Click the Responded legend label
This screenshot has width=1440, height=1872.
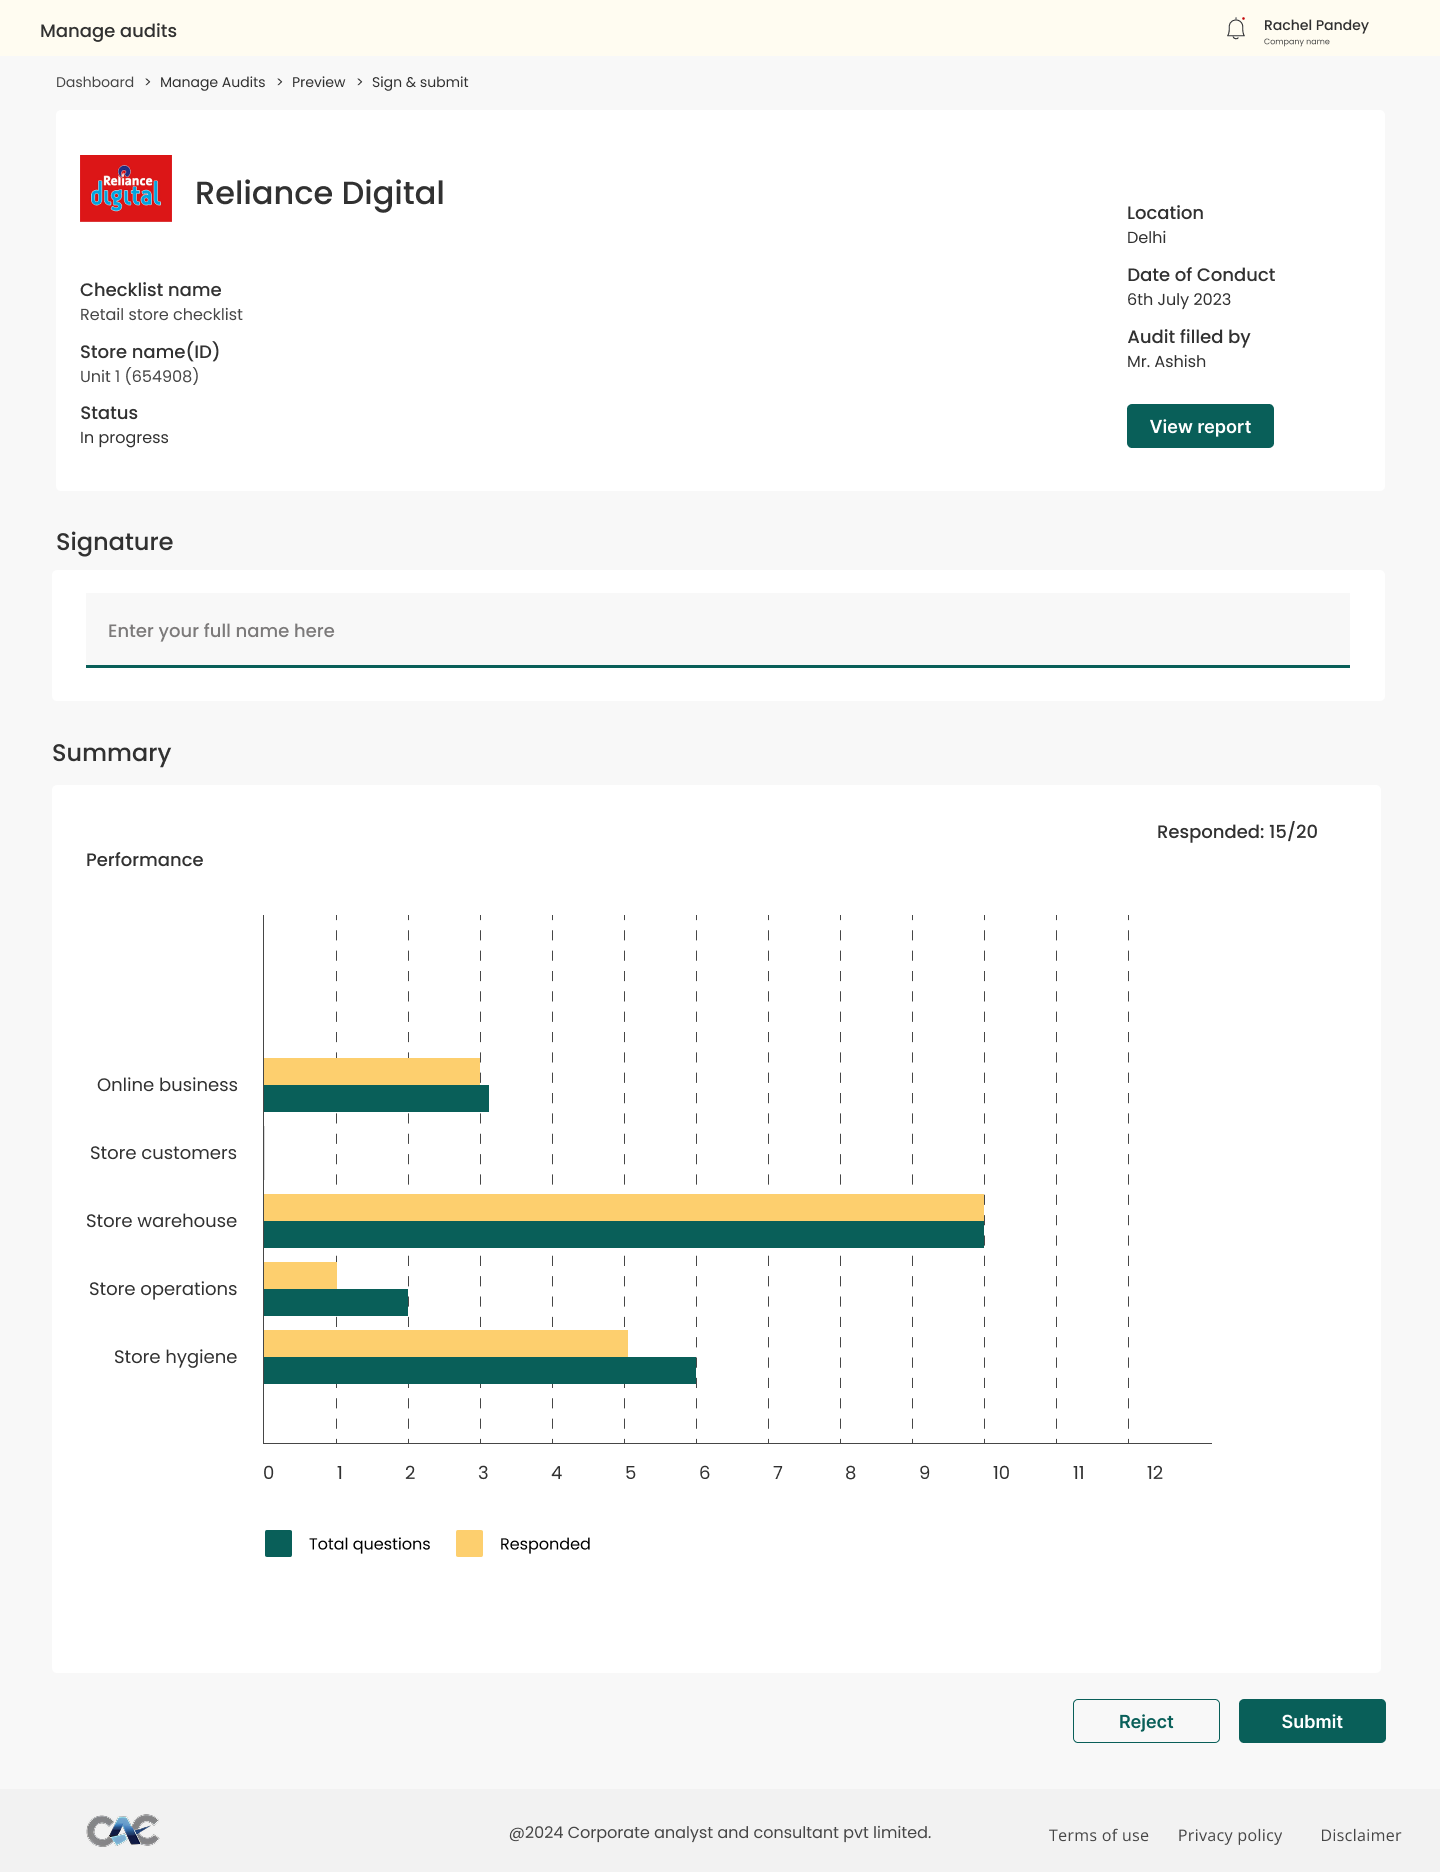tap(545, 1544)
